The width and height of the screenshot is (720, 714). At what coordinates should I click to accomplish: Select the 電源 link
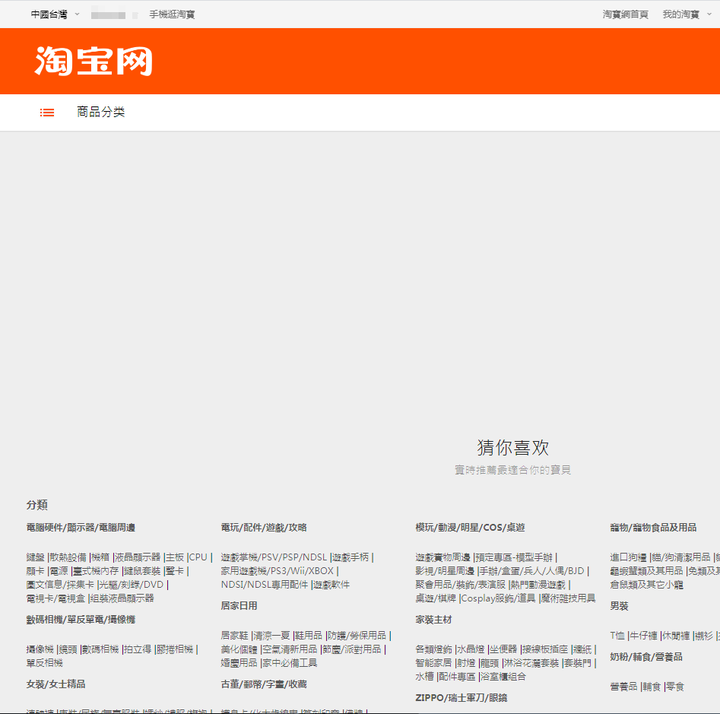tap(59, 571)
